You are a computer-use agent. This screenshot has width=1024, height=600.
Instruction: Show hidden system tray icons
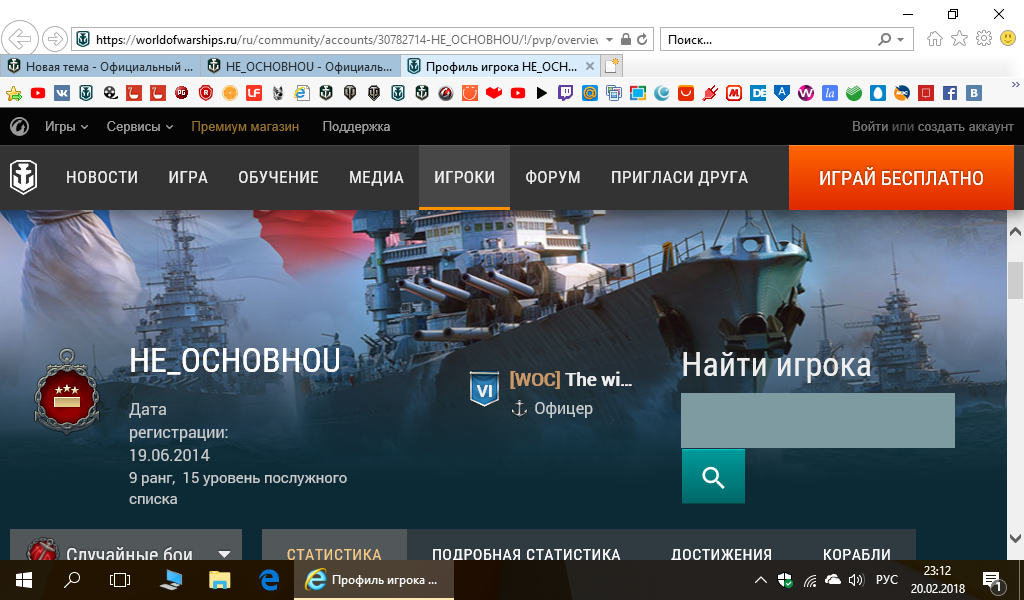pos(760,580)
